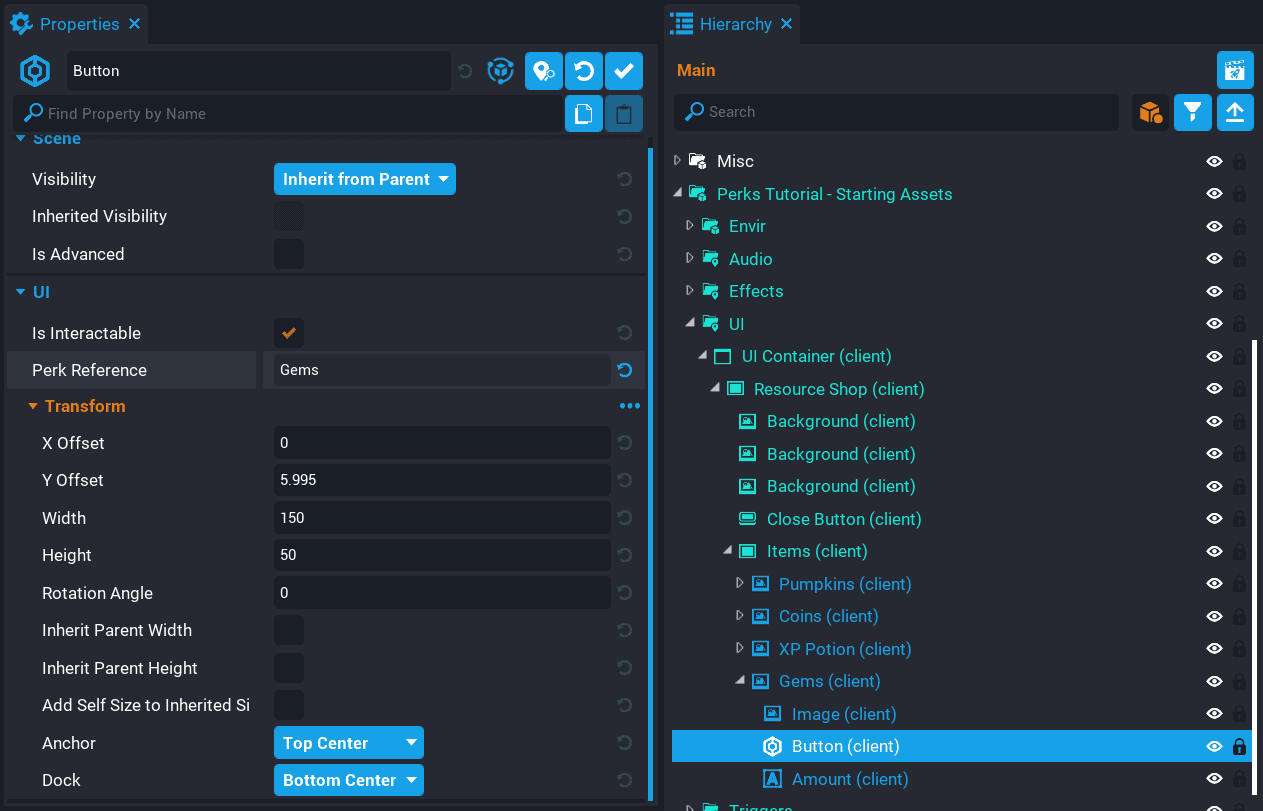This screenshot has height=811, width=1263.
Task: Enable the Inherit Parent Width checkbox
Action: tap(289, 630)
